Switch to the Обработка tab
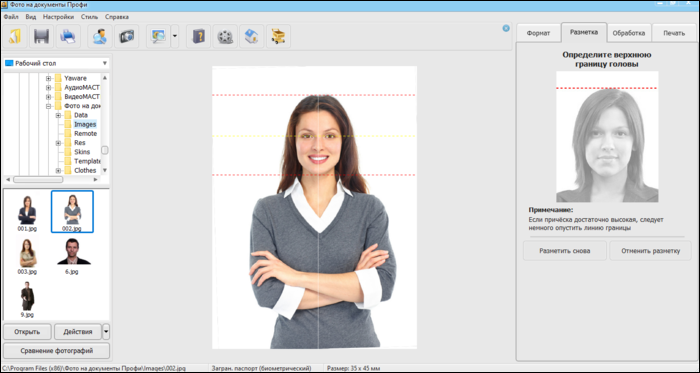This screenshot has width=700, height=373. click(x=629, y=33)
